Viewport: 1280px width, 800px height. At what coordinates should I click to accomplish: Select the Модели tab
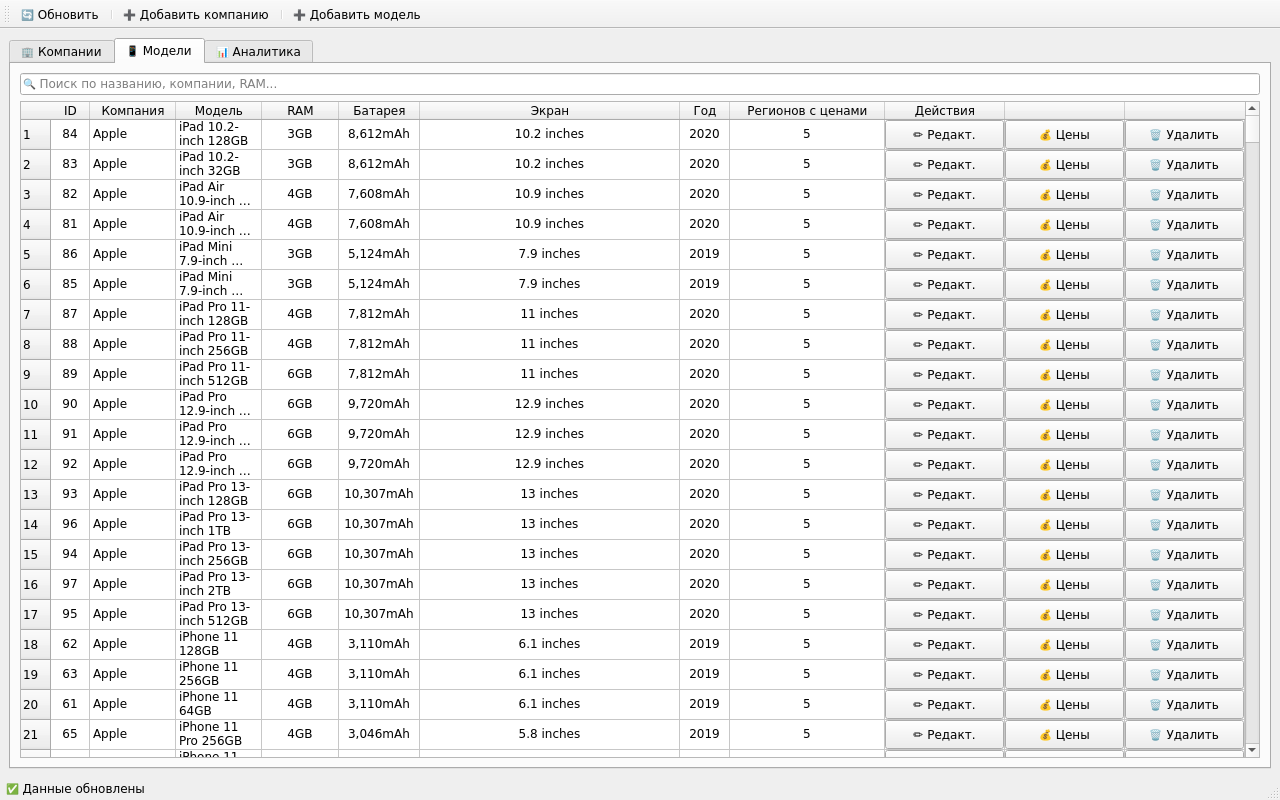[x=159, y=50]
